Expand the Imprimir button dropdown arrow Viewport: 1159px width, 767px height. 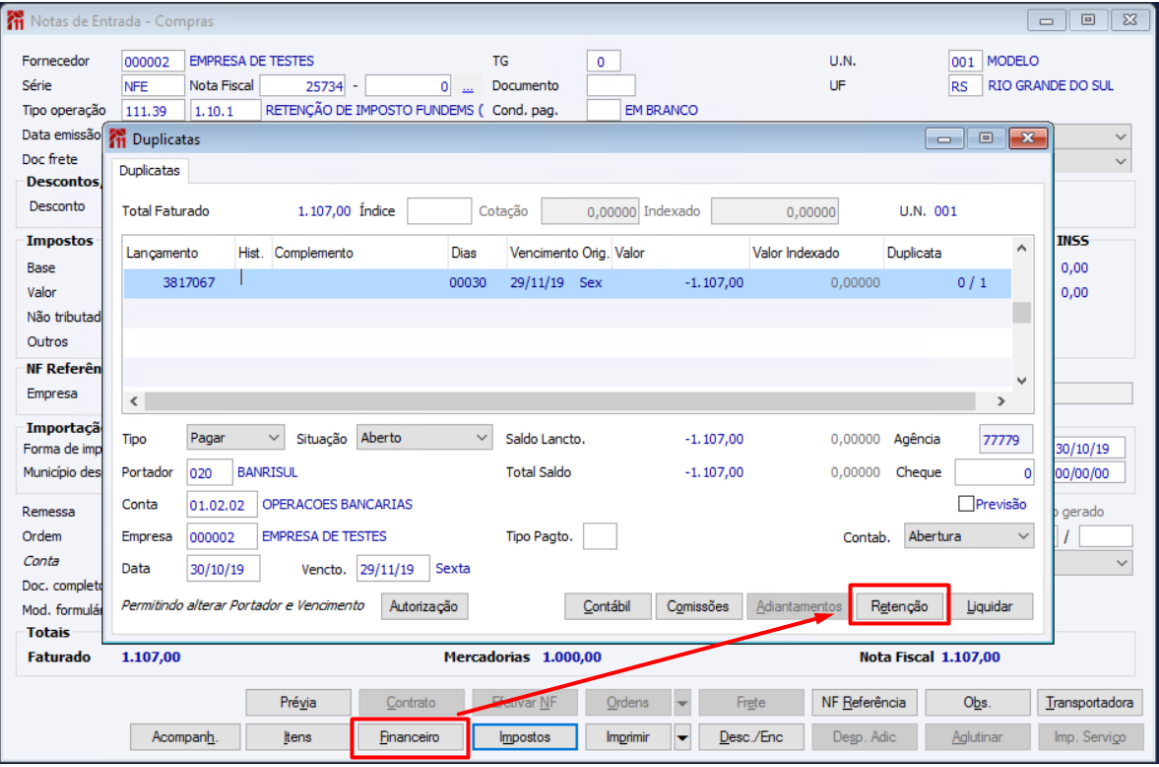pos(682,737)
